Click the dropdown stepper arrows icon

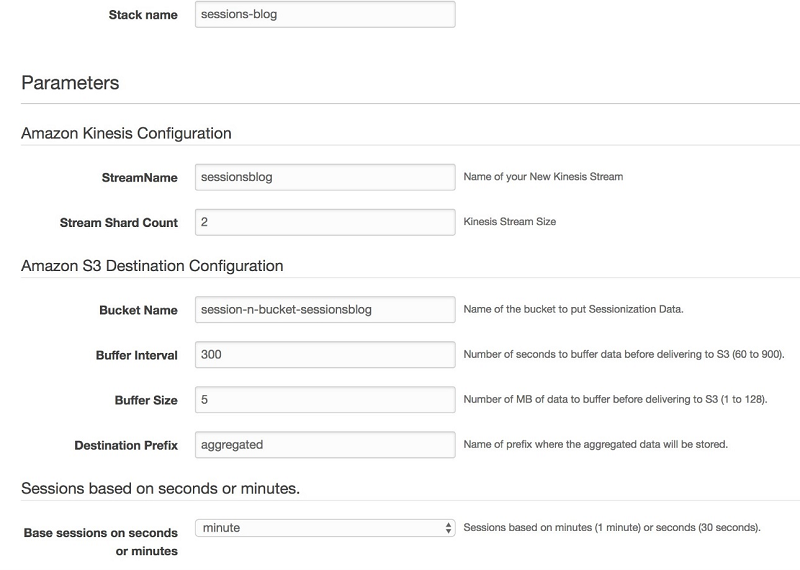[448, 528]
